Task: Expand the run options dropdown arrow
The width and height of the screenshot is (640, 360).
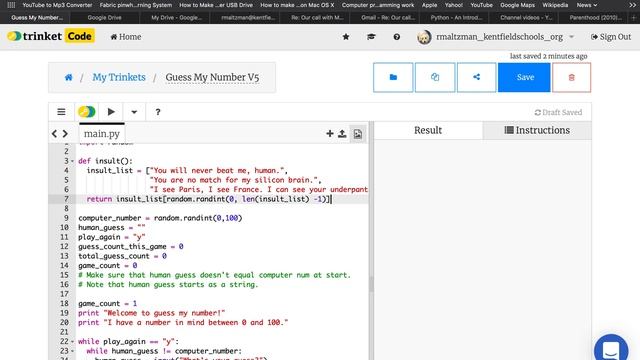Action: [134, 112]
